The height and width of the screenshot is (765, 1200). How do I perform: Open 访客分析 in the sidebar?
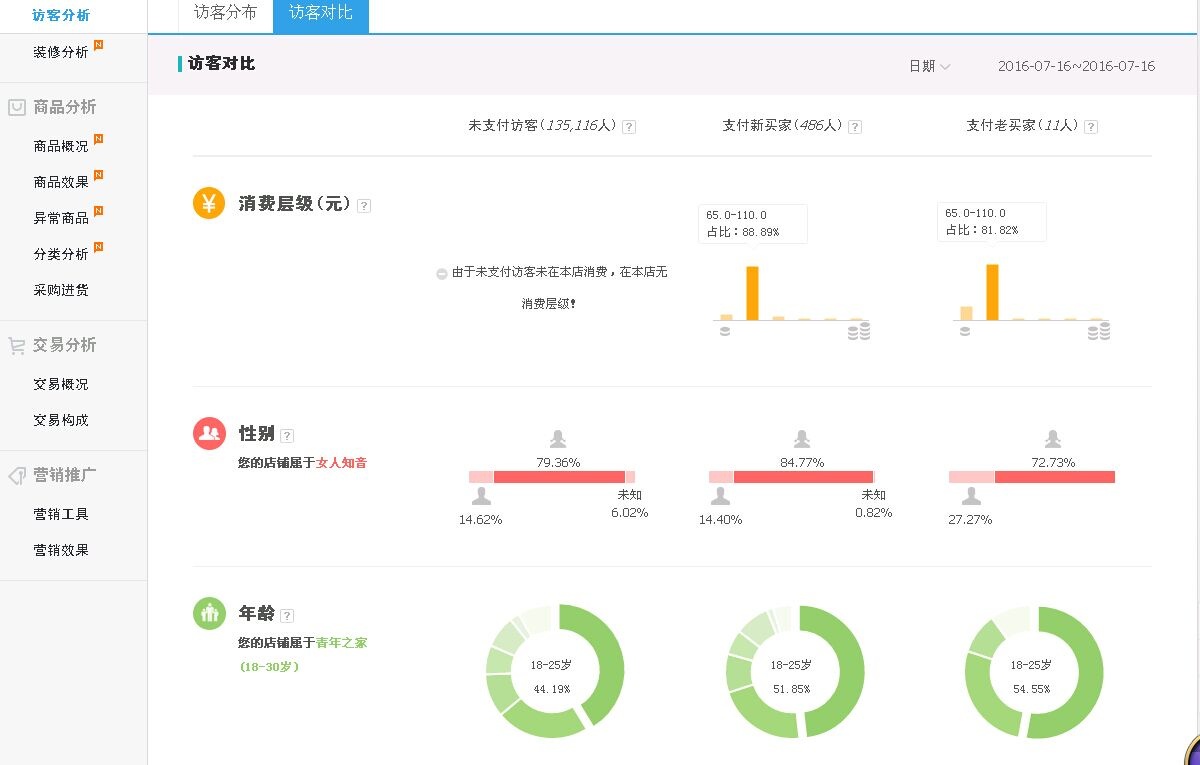click(61, 15)
